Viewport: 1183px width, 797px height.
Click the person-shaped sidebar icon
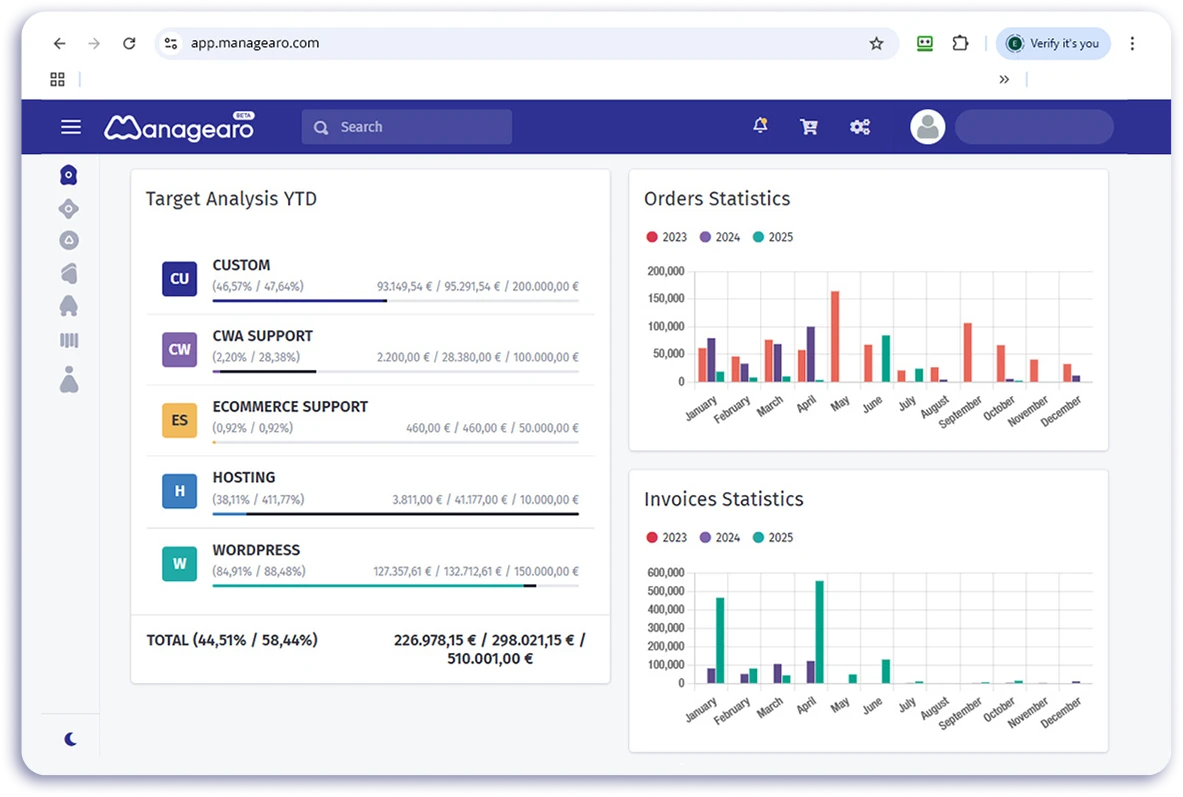[69, 379]
